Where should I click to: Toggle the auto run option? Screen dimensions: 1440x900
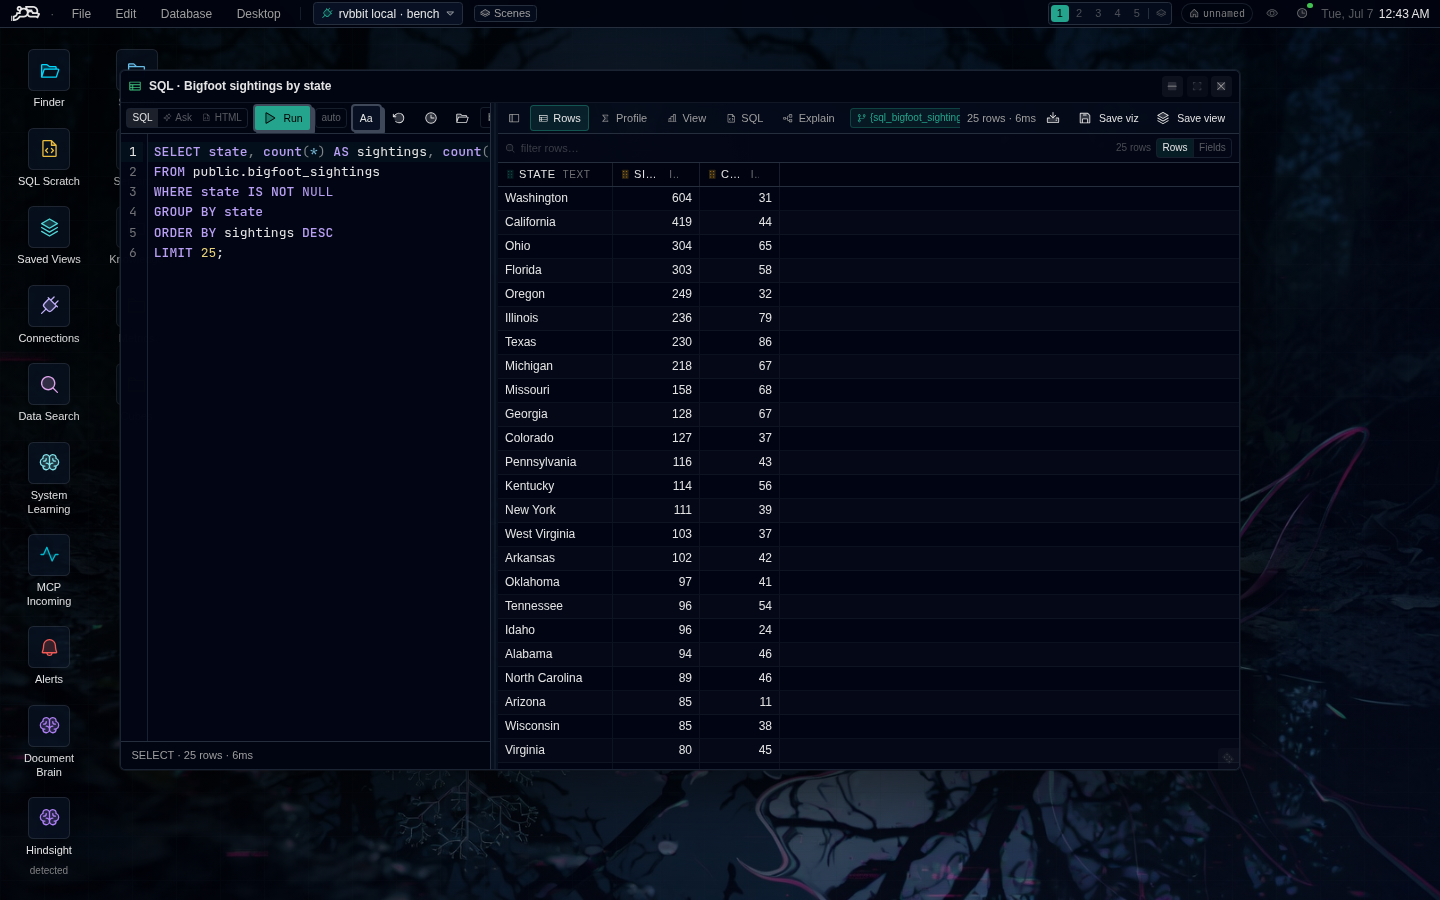331,118
